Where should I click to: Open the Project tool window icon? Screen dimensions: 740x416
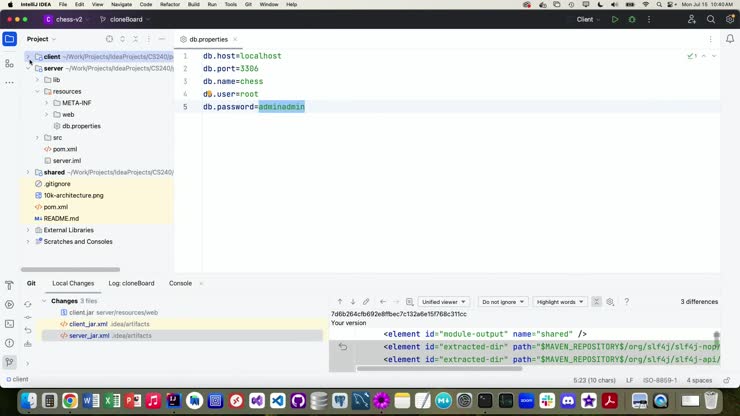tap(9, 39)
